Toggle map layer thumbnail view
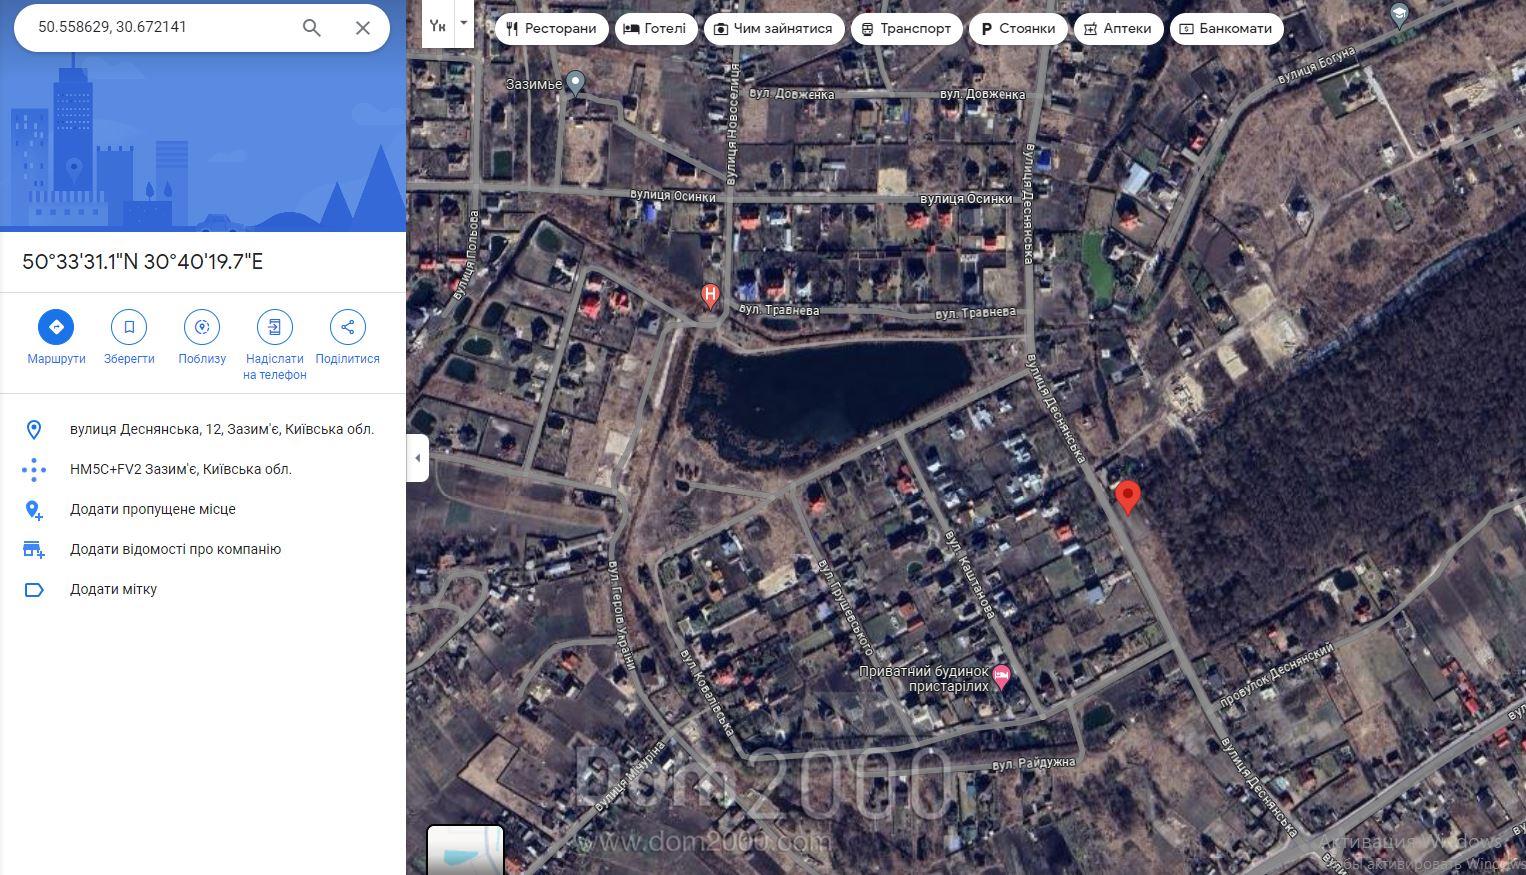Image resolution: width=1526 pixels, height=875 pixels. 465,850
